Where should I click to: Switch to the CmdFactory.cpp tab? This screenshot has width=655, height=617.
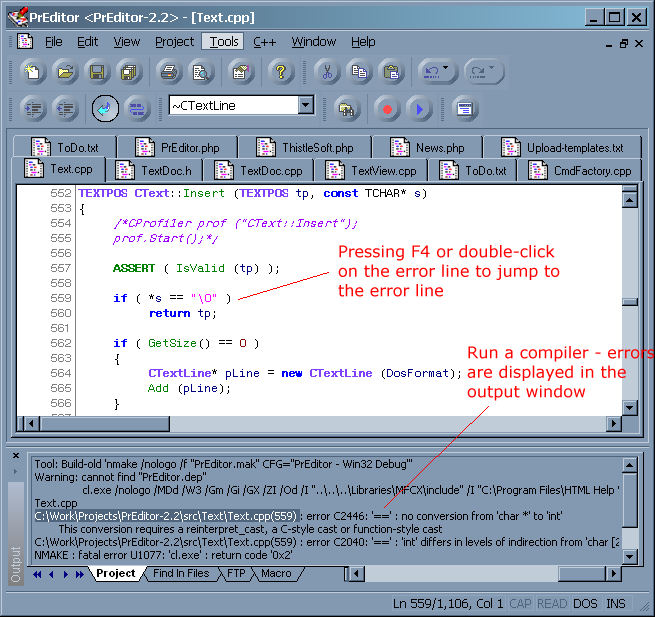[580, 170]
